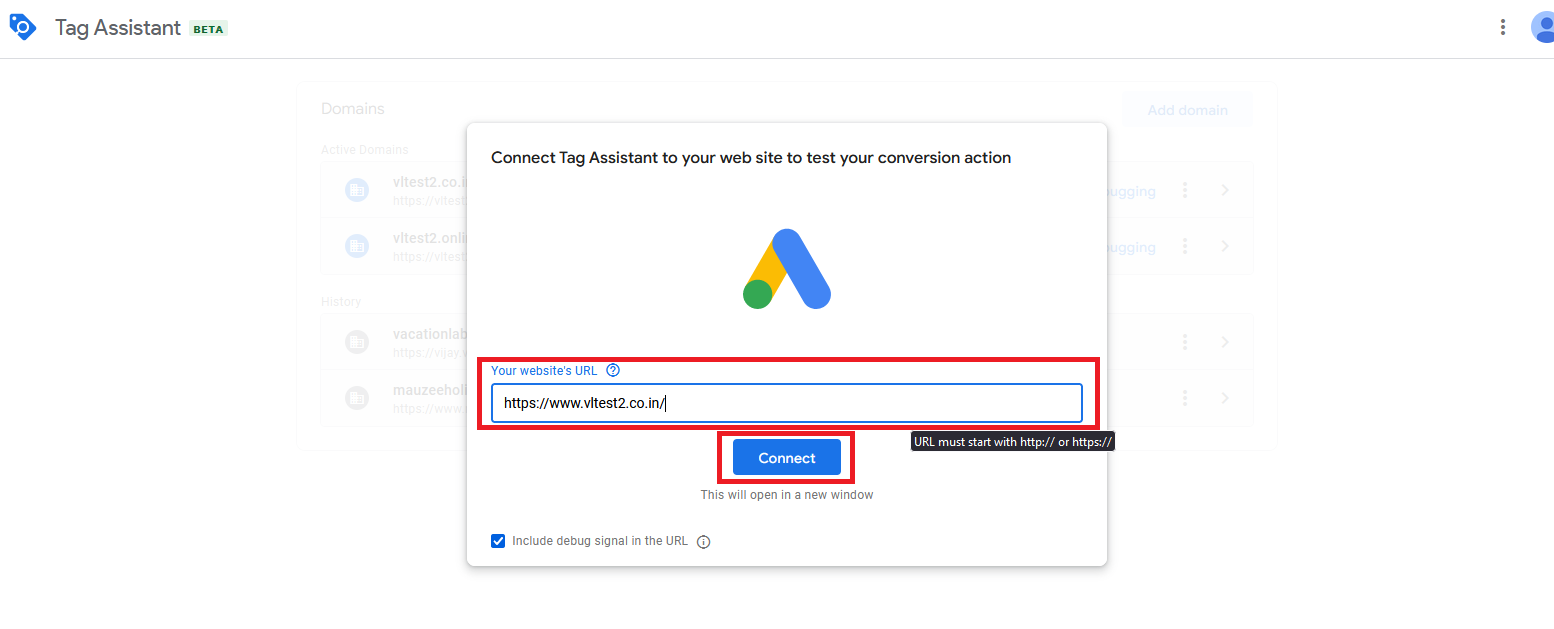This screenshot has height=629, width=1554.
Task: Open the account profile avatar
Action: pos(1543,27)
